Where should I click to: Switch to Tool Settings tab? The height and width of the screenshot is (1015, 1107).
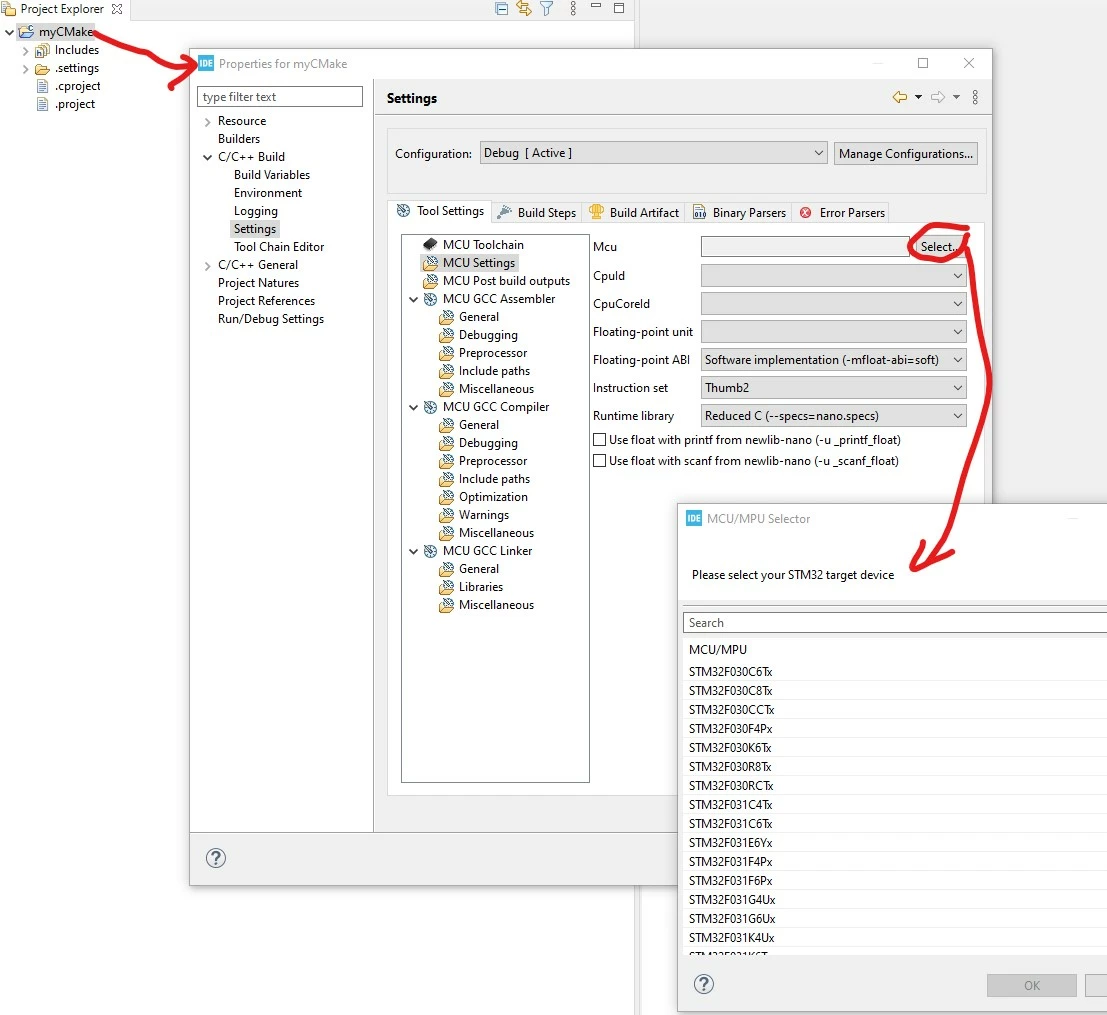pos(440,211)
